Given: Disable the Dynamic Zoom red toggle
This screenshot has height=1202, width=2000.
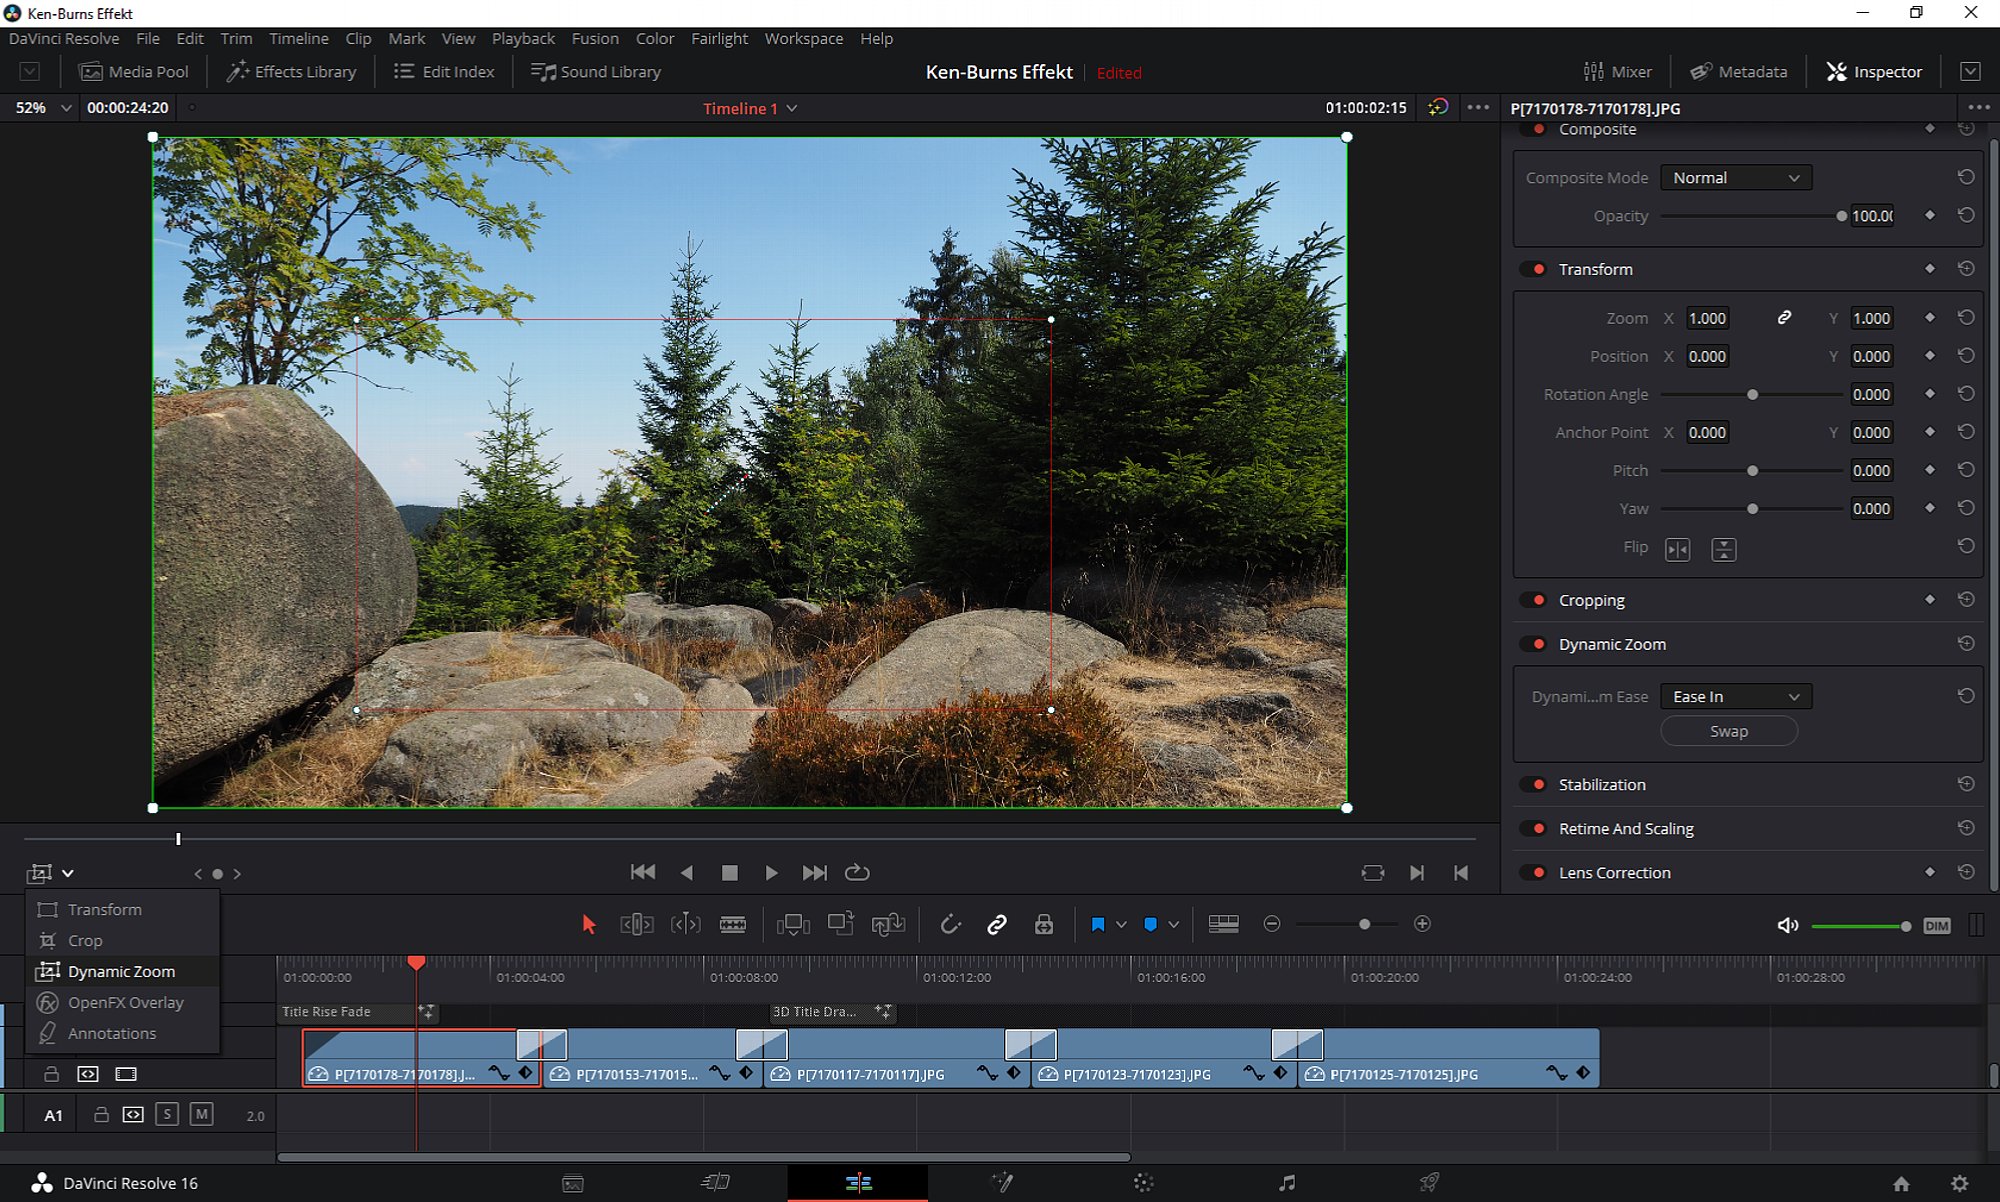Looking at the screenshot, I should pos(1538,644).
